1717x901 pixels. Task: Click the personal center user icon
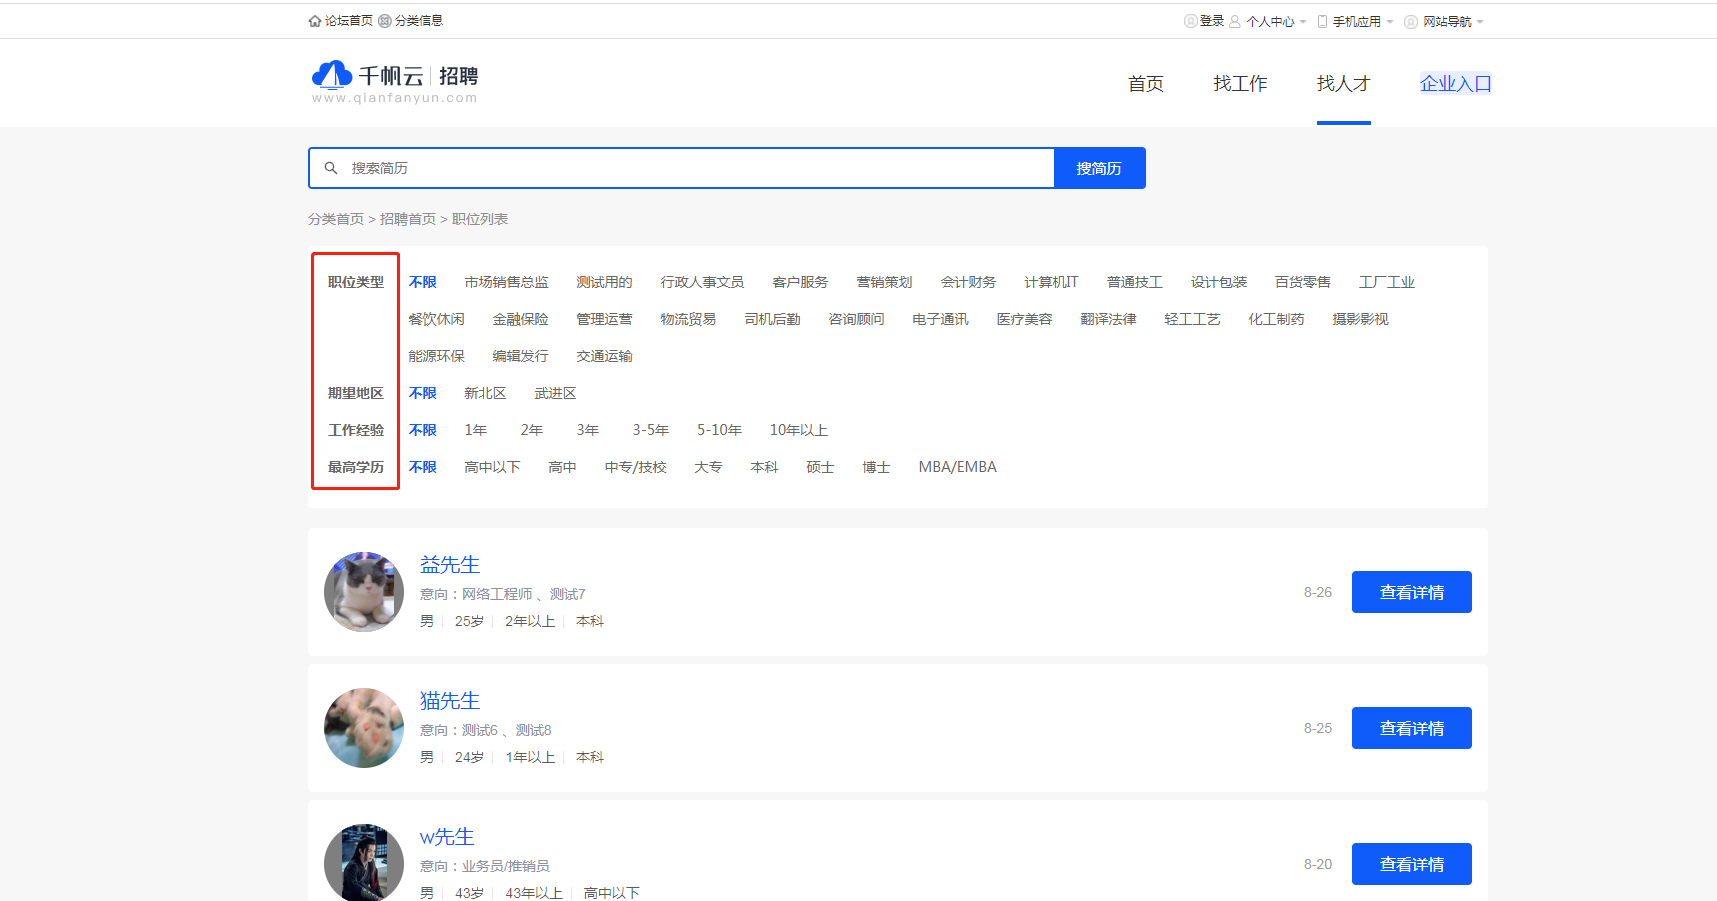(1235, 21)
